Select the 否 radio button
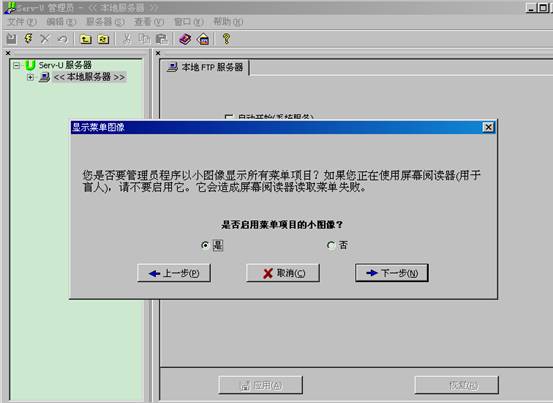 click(x=331, y=245)
